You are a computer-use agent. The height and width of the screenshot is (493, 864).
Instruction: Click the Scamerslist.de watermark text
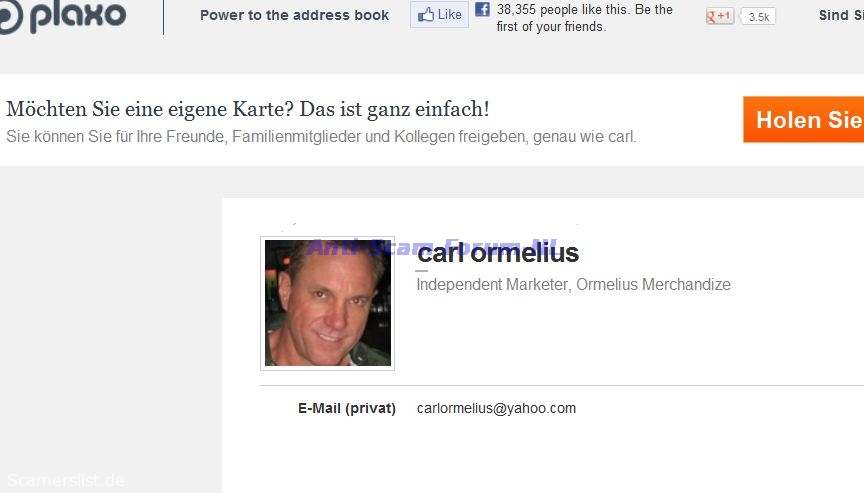[x=66, y=480]
